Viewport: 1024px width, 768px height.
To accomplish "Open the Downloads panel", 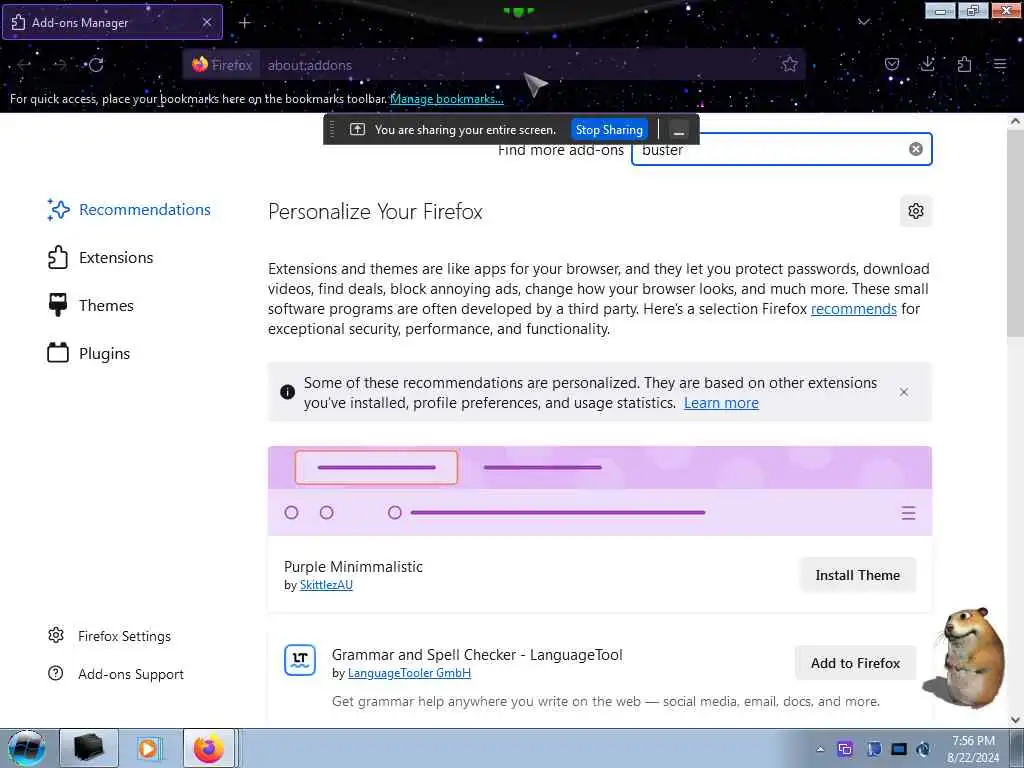I will (x=927, y=64).
